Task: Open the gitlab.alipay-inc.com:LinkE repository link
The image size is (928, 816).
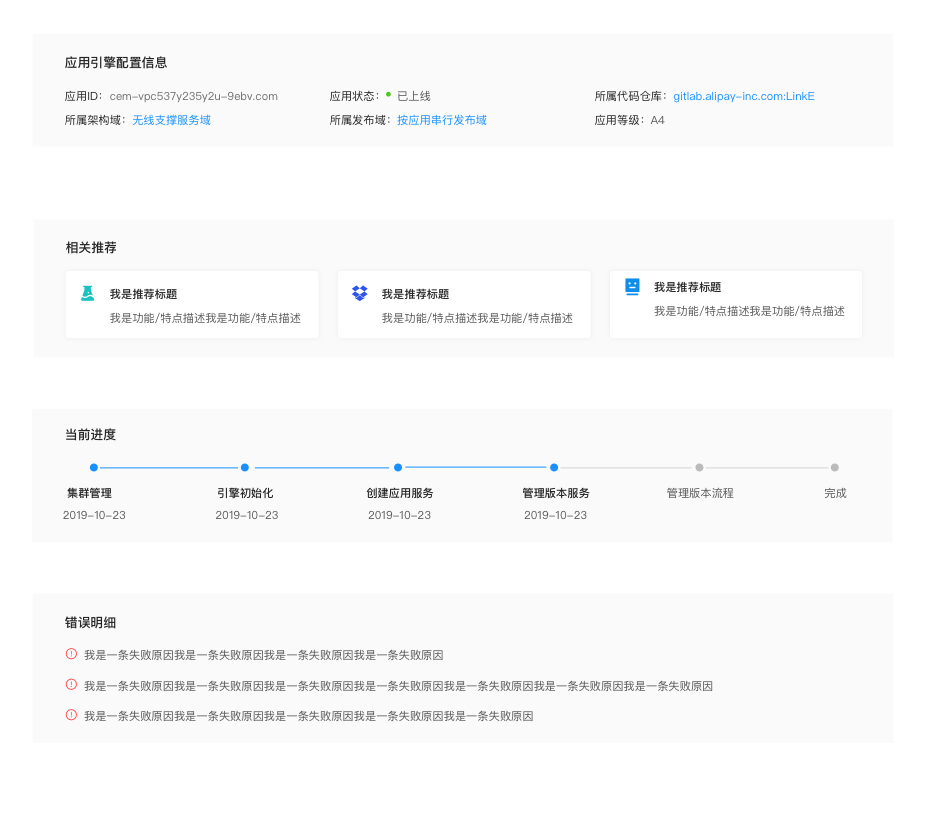Action: (x=743, y=96)
